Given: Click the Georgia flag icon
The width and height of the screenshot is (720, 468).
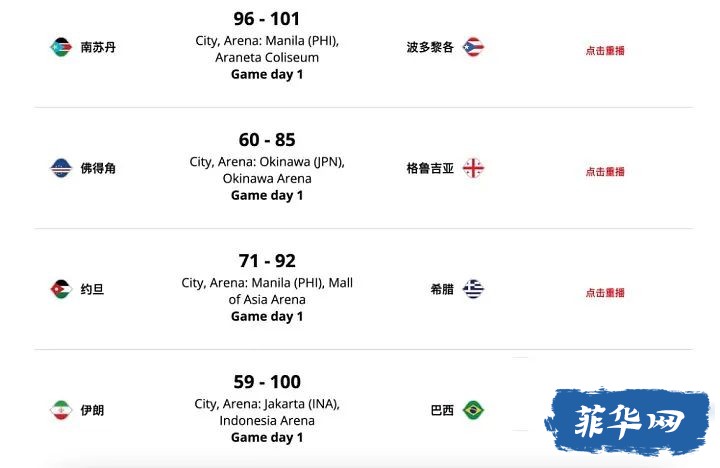Looking at the screenshot, I should (473, 168).
